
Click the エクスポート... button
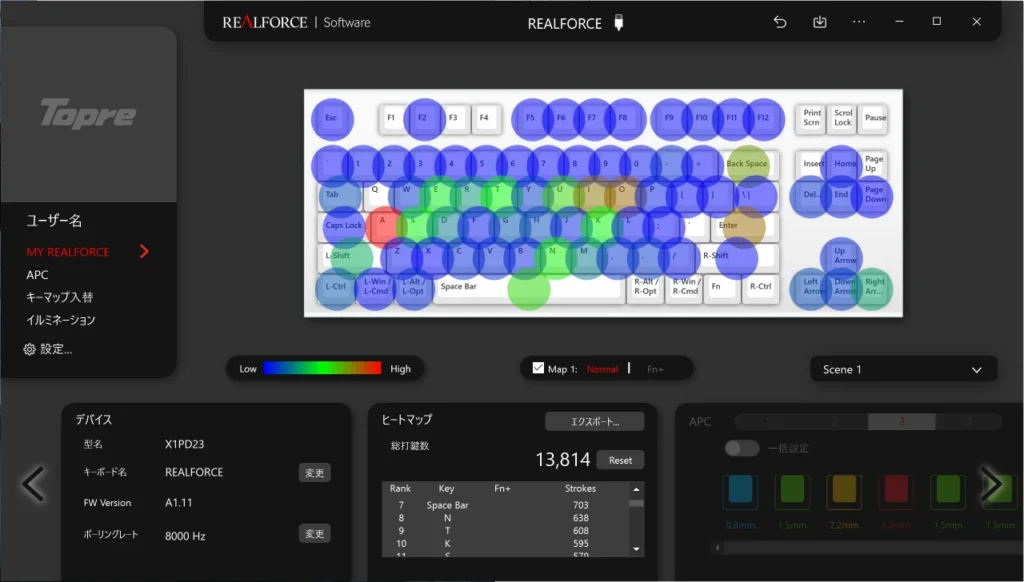click(x=594, y=421)
